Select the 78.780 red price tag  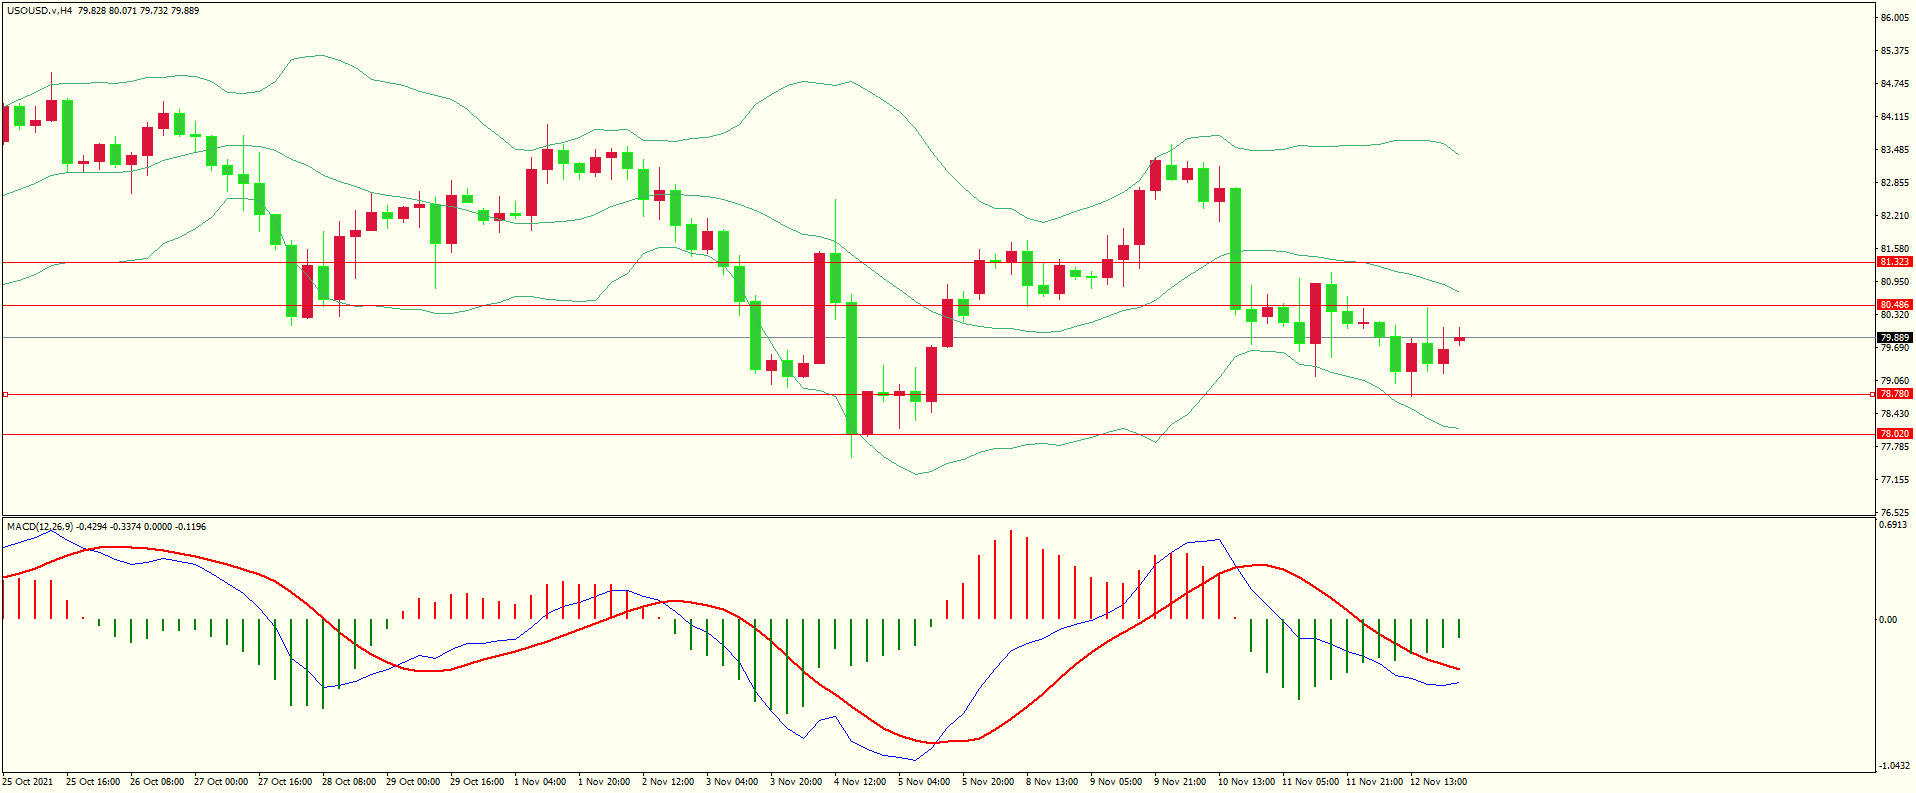tap(1894, 394)
